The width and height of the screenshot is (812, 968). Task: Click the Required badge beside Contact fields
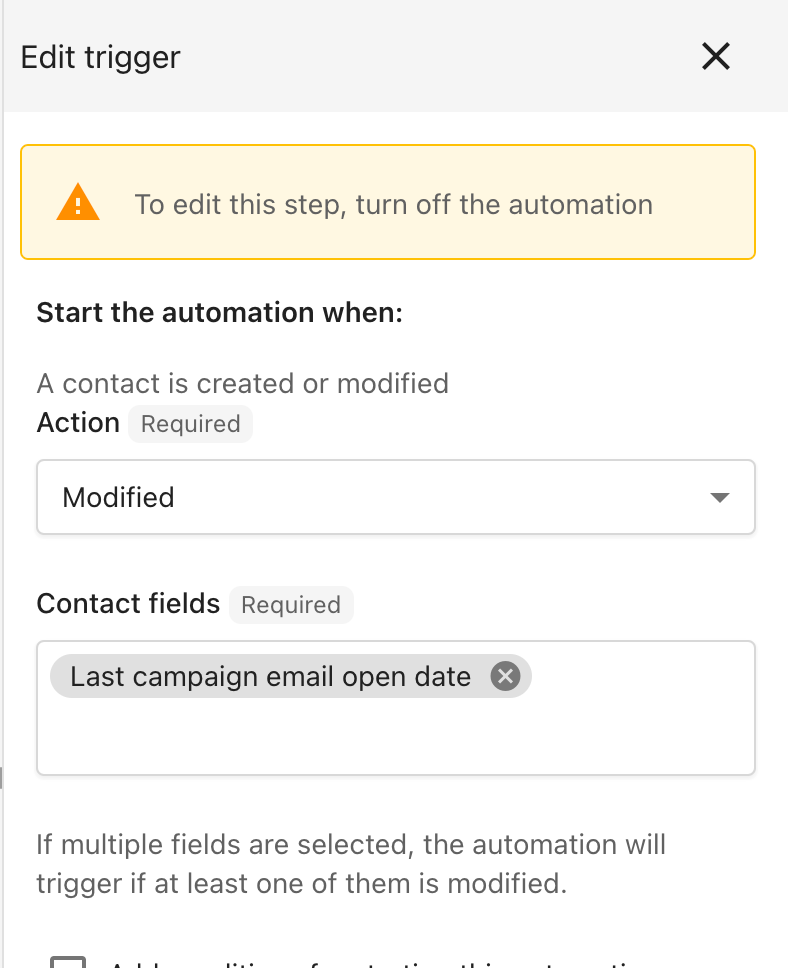(291, 605)
